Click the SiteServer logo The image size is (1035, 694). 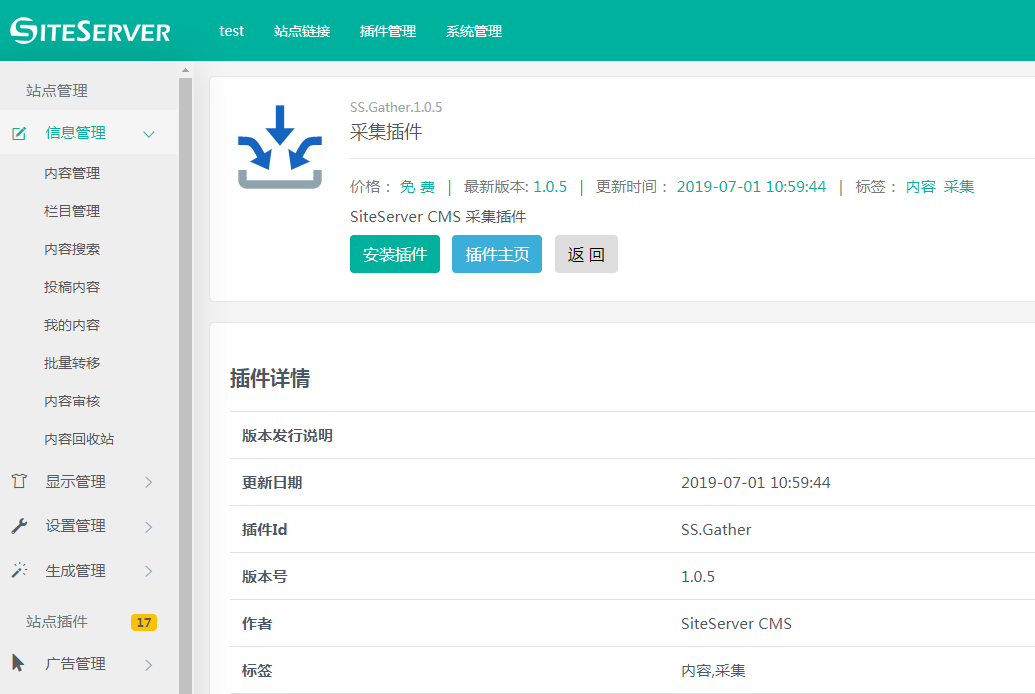coord(91,31)
